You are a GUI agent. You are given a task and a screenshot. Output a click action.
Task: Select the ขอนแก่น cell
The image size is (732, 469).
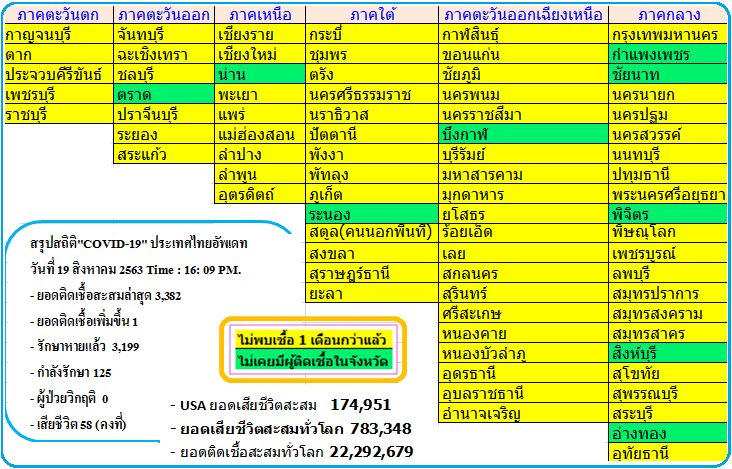523,54
